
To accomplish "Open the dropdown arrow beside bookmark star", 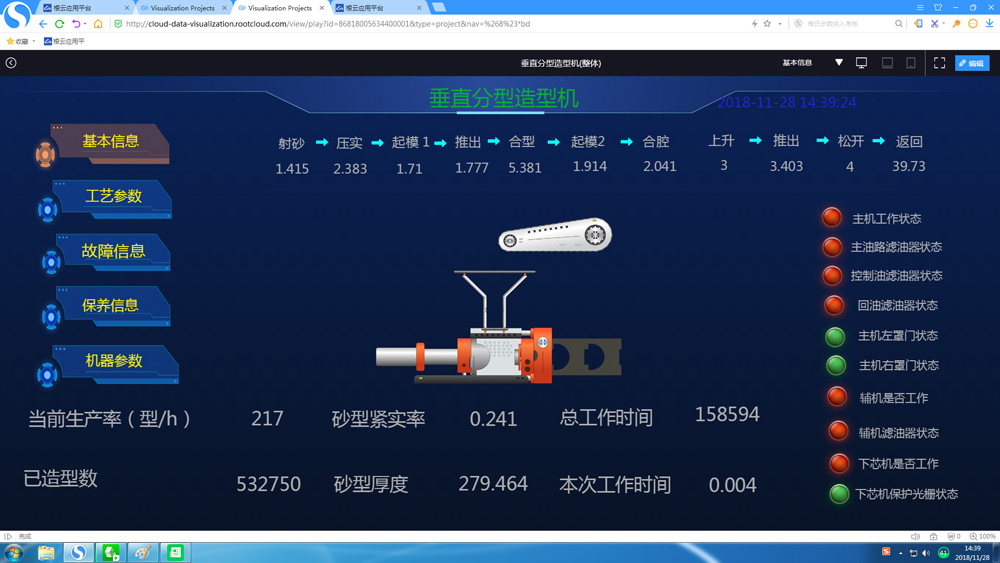I will (x=780, y=24).
